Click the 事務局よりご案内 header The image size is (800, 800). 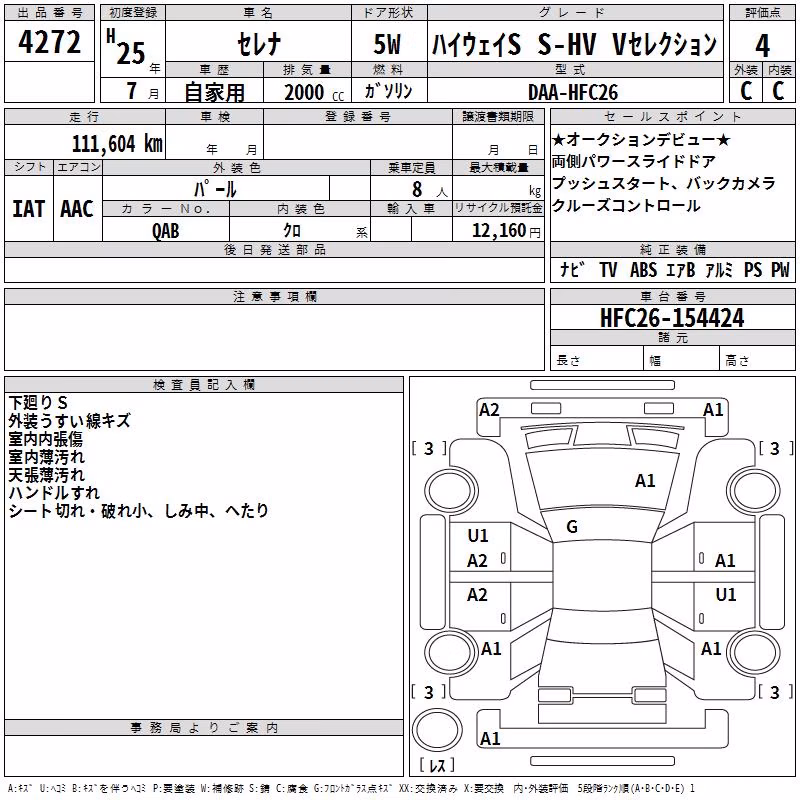[204, 728]
